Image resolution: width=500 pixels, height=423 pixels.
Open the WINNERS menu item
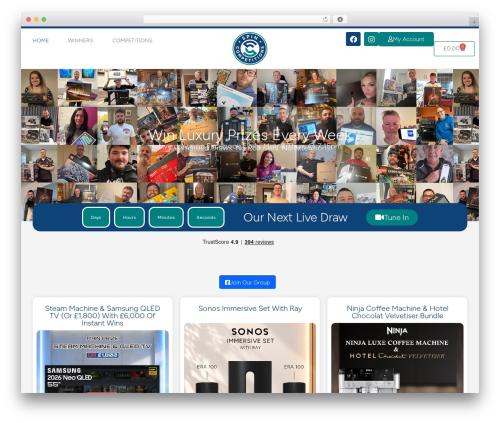click(x=80, y=40)
